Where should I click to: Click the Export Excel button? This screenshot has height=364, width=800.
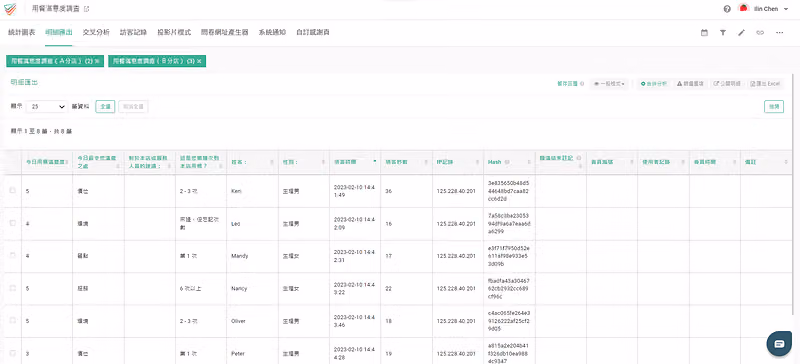pyautogui.click(x=765, y=84)
